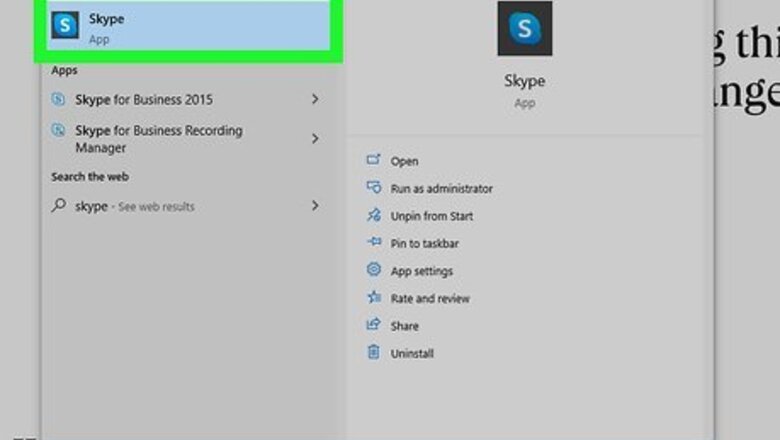Click the Pin to taskbar icon
The width and height of the screenshot is (780, 440).
coord(374,242)
